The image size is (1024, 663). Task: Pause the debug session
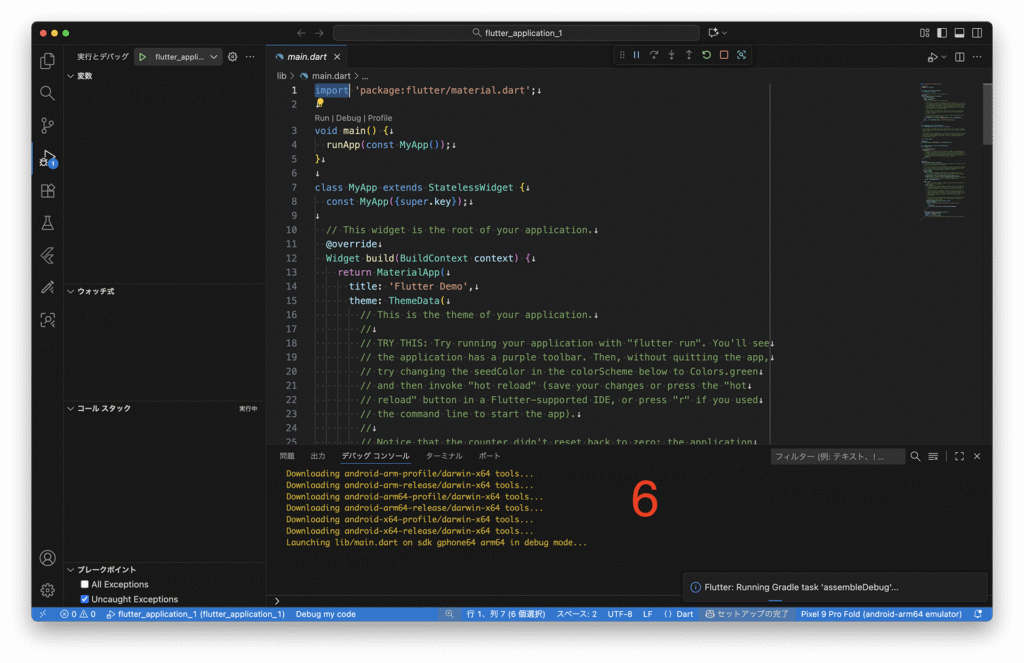point(636,55)
